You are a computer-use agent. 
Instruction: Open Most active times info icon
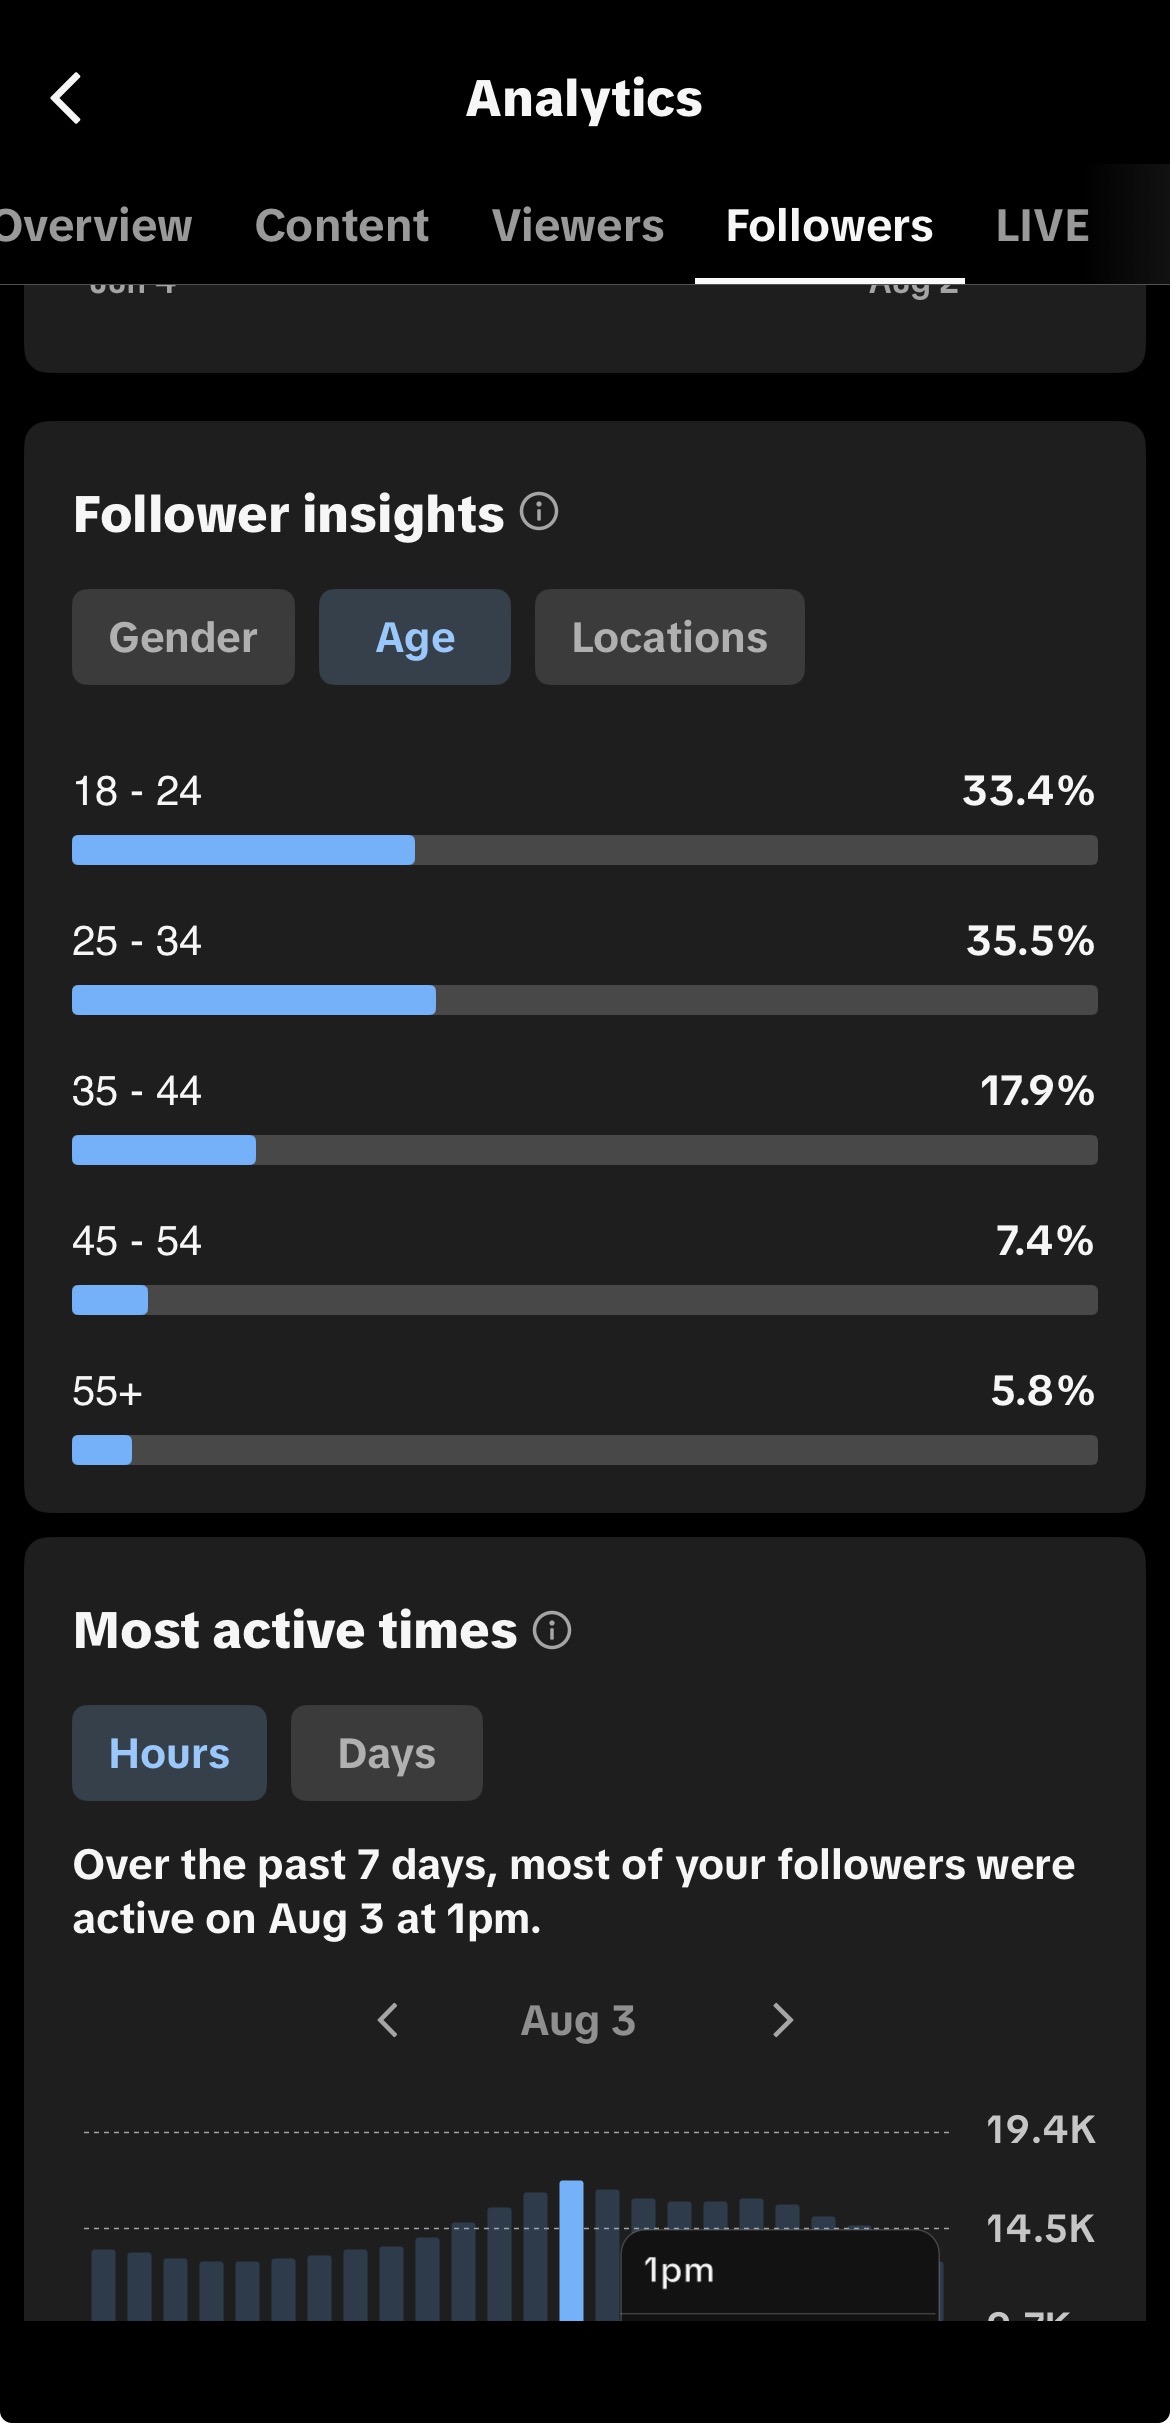[x=552, y=1629]
